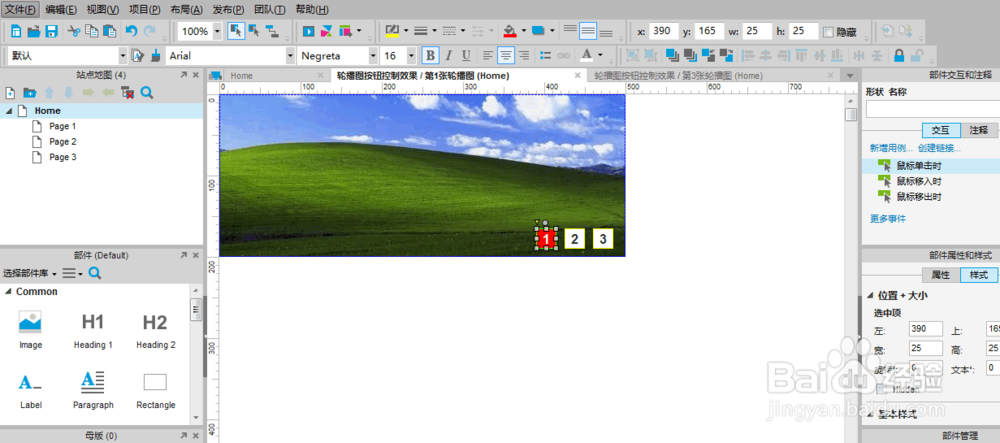Delete the selected page in sitemap

click(128, 93)
